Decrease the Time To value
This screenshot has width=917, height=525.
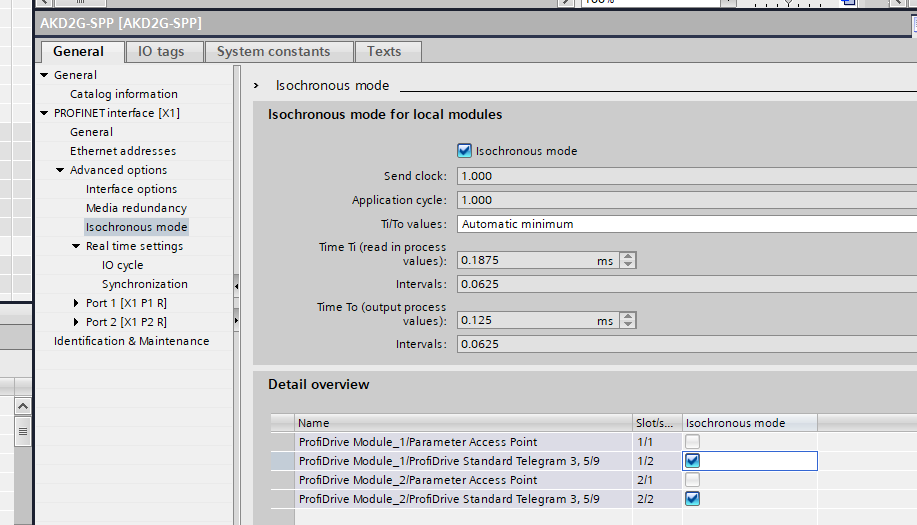point(628,324)
